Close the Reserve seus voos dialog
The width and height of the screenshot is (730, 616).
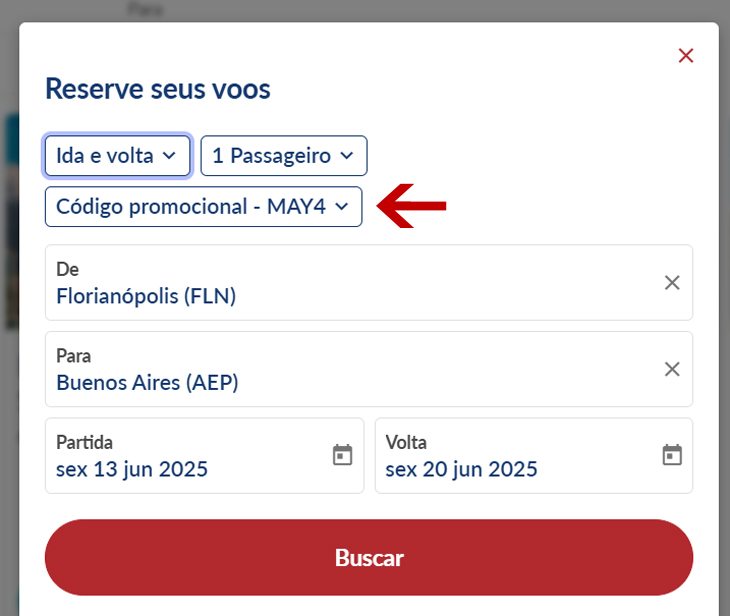[x=686, y=55]
